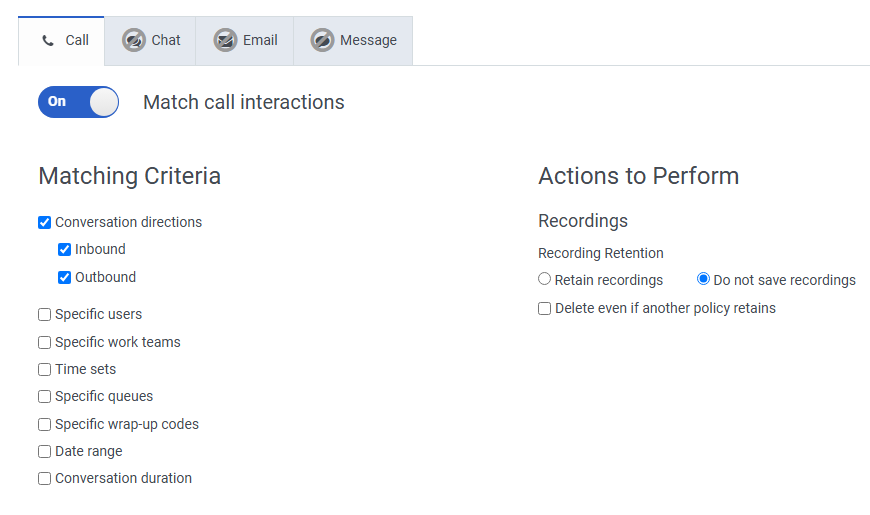The width and height of the screenshot is (870, 515).
Task: Click the phone icon on Call tab
Action: [x=48, y=41]
